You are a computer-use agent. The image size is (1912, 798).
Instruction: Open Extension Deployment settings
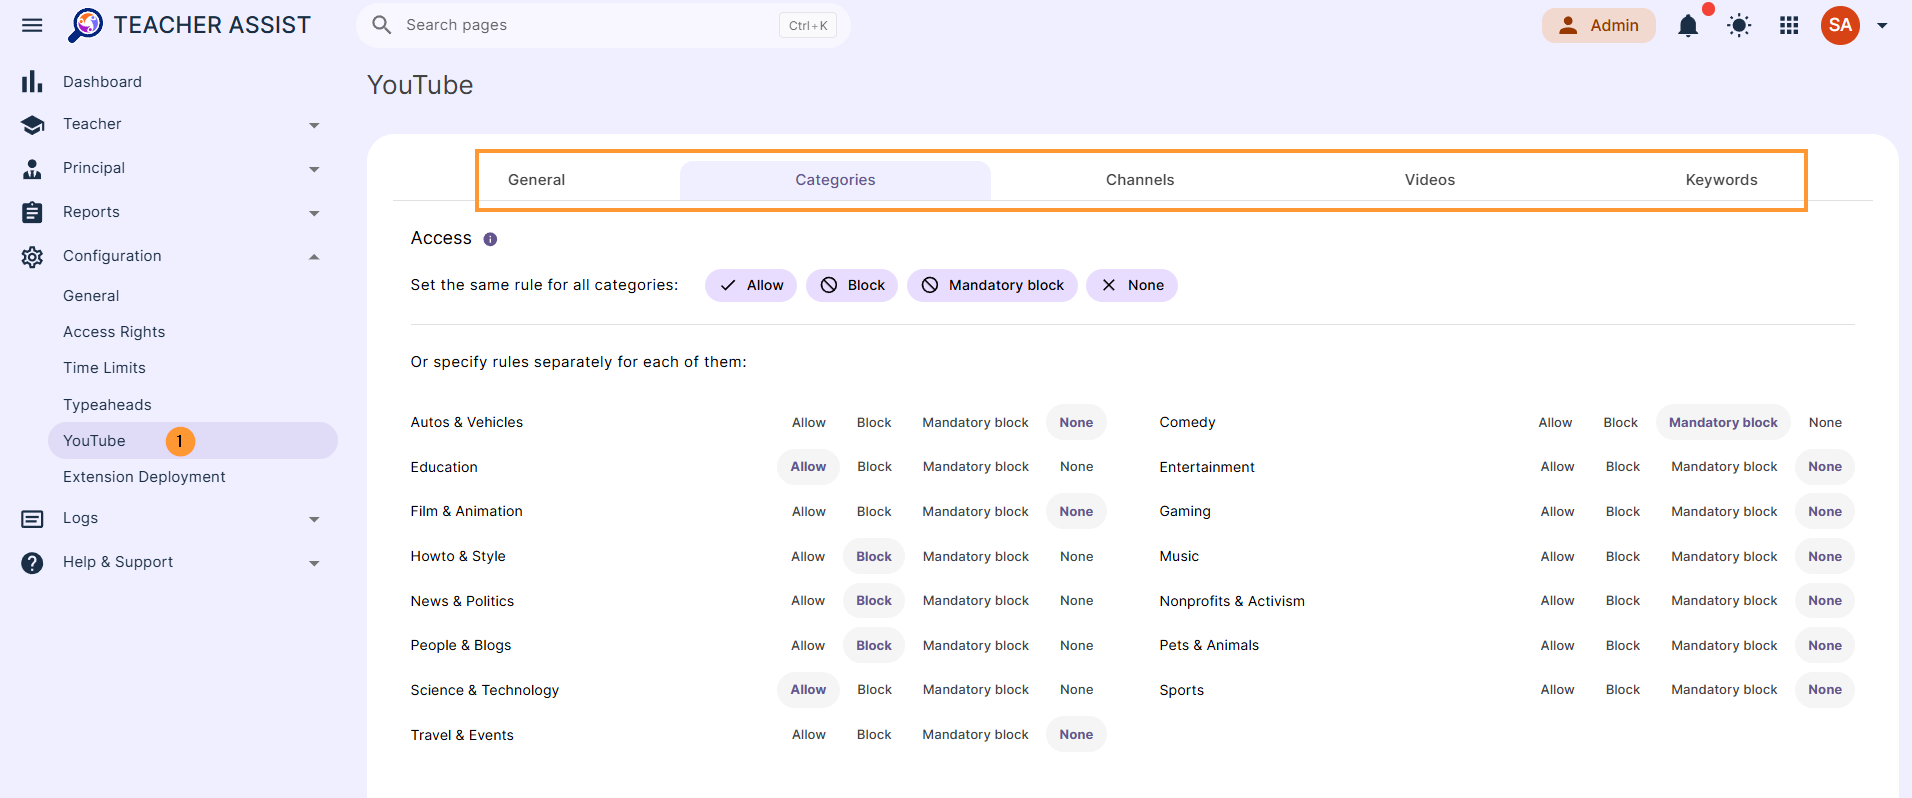(144, 477)
